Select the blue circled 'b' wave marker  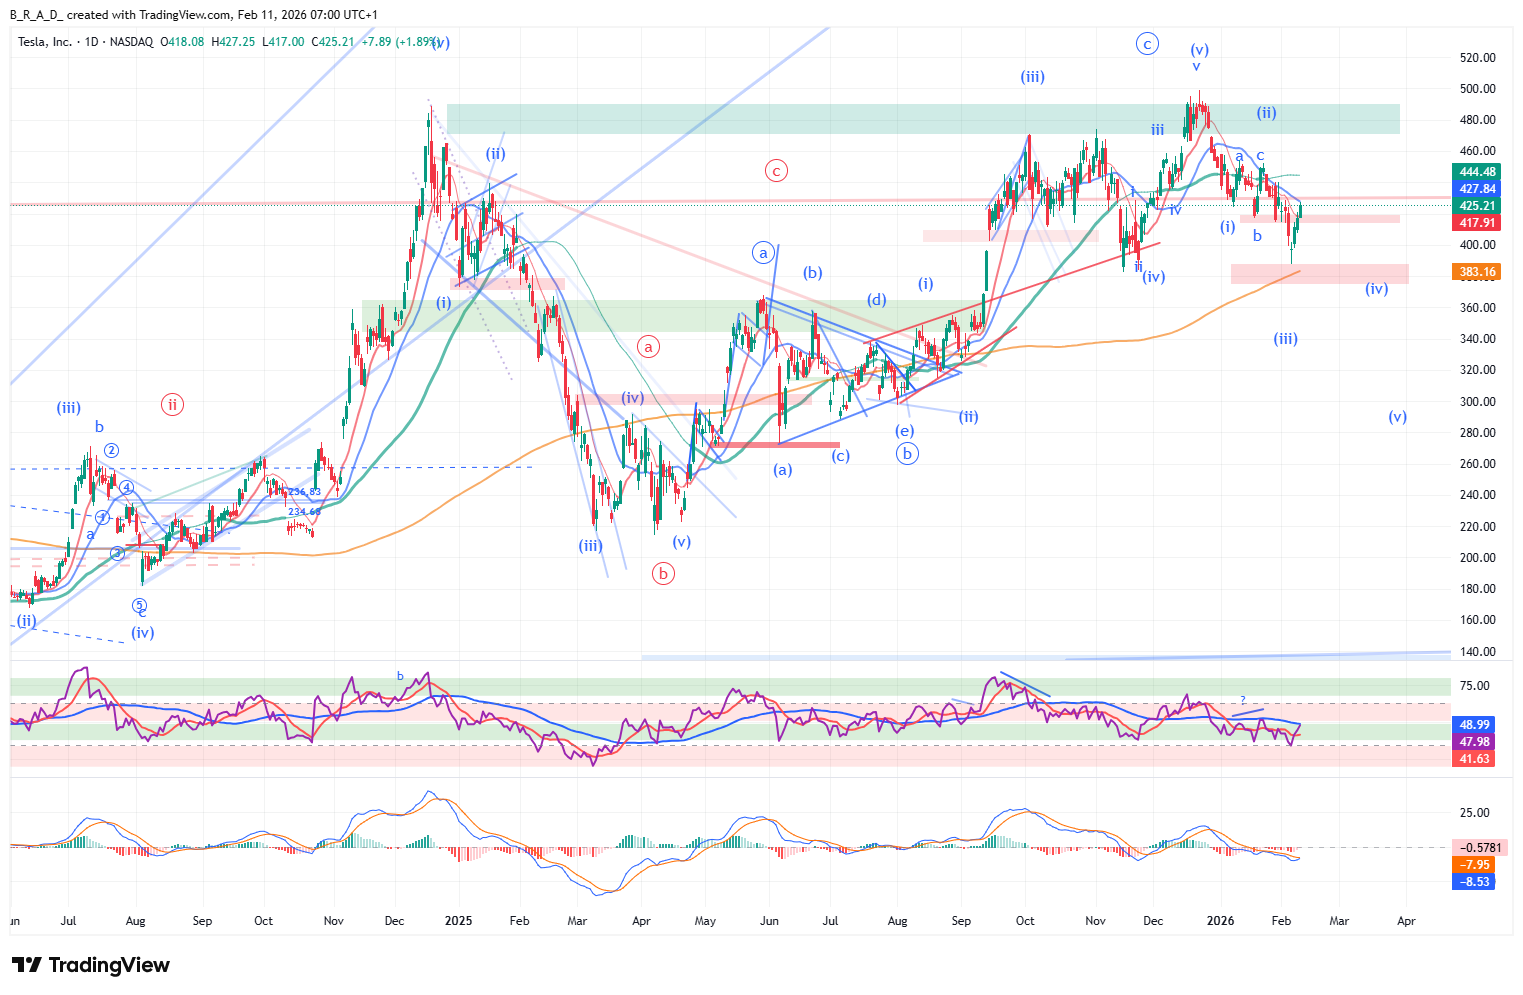[x=907, y=453]
